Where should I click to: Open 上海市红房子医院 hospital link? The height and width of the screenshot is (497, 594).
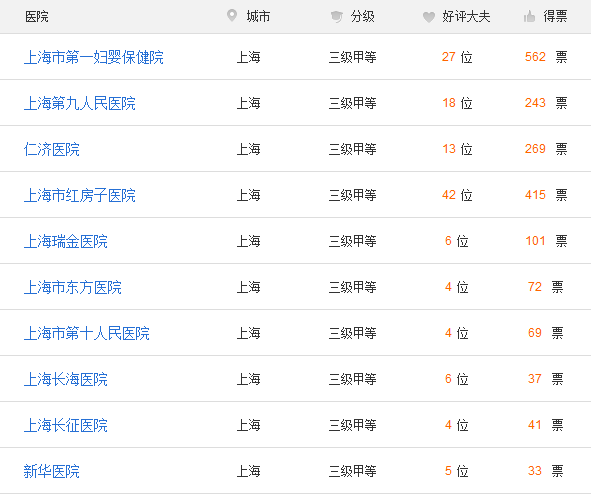pos(80,195)
